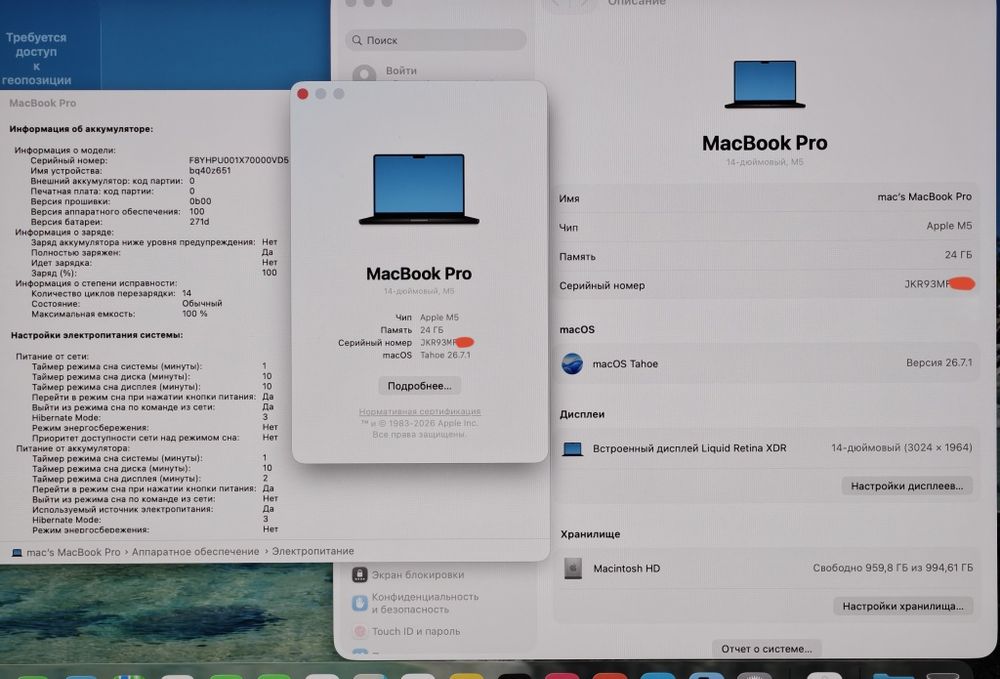Click the Подробнее... button
Screen dimensions: 1000x679
tap(419, 386)
